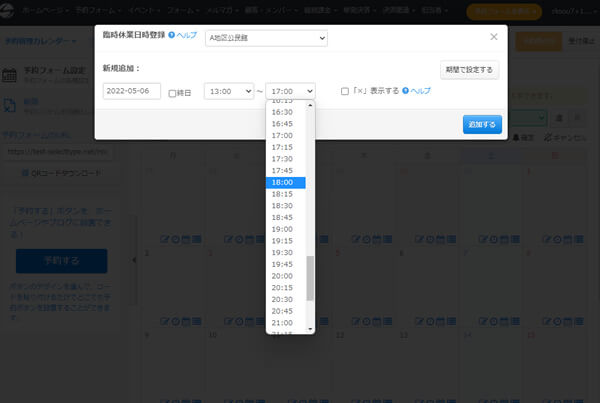Open the A地区公民館 facility dropdown

click(266, 38)
